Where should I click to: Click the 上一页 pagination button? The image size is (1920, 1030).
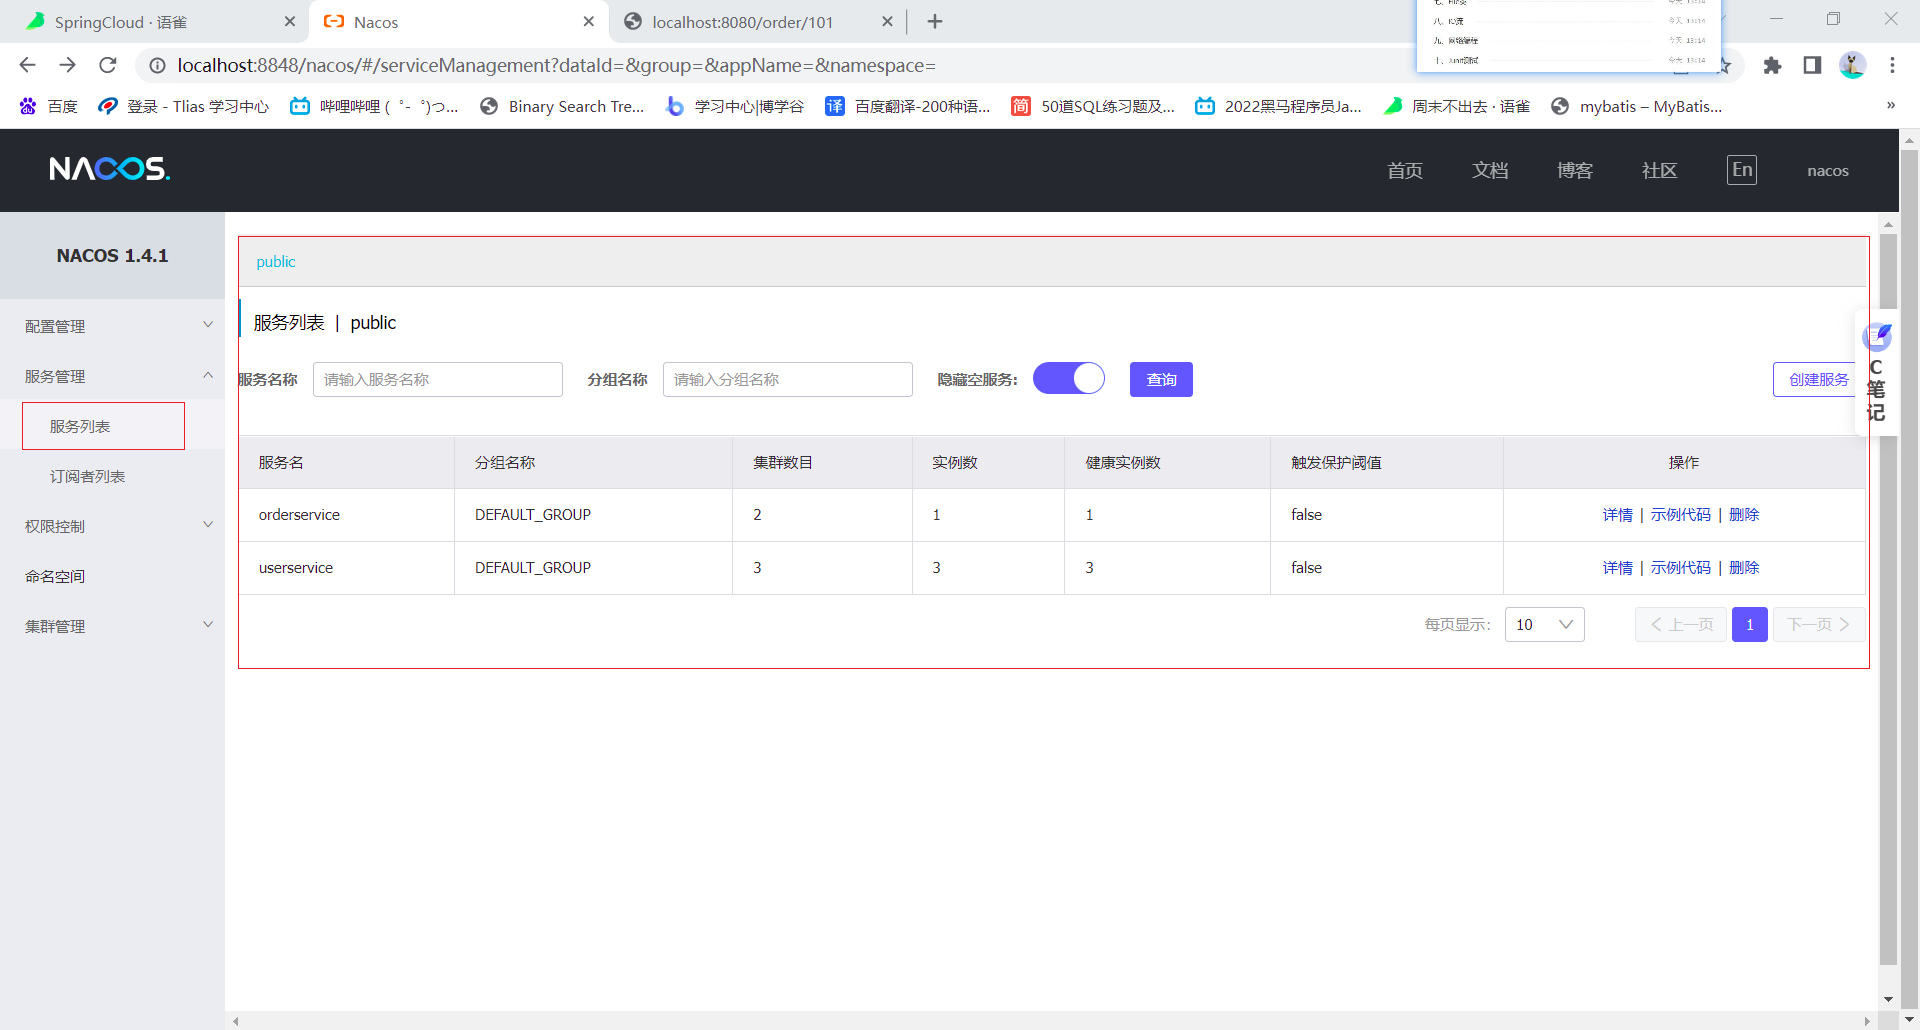[1680, 624]
